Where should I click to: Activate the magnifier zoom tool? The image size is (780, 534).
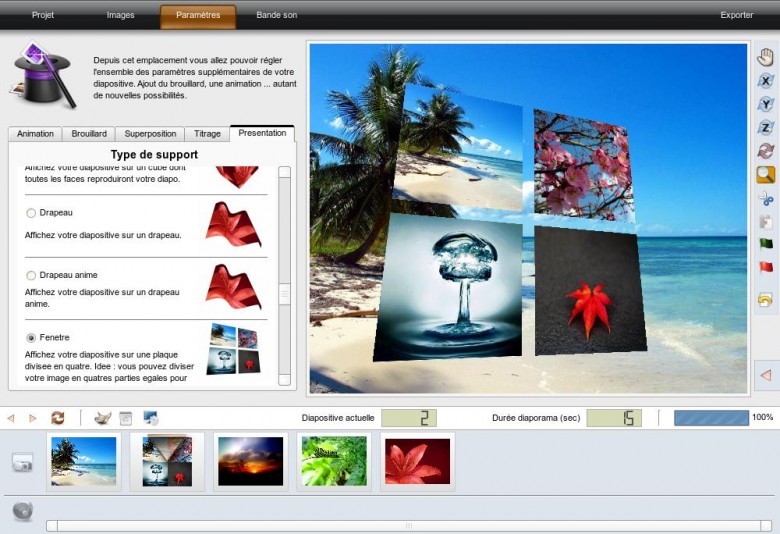(766, 175)
